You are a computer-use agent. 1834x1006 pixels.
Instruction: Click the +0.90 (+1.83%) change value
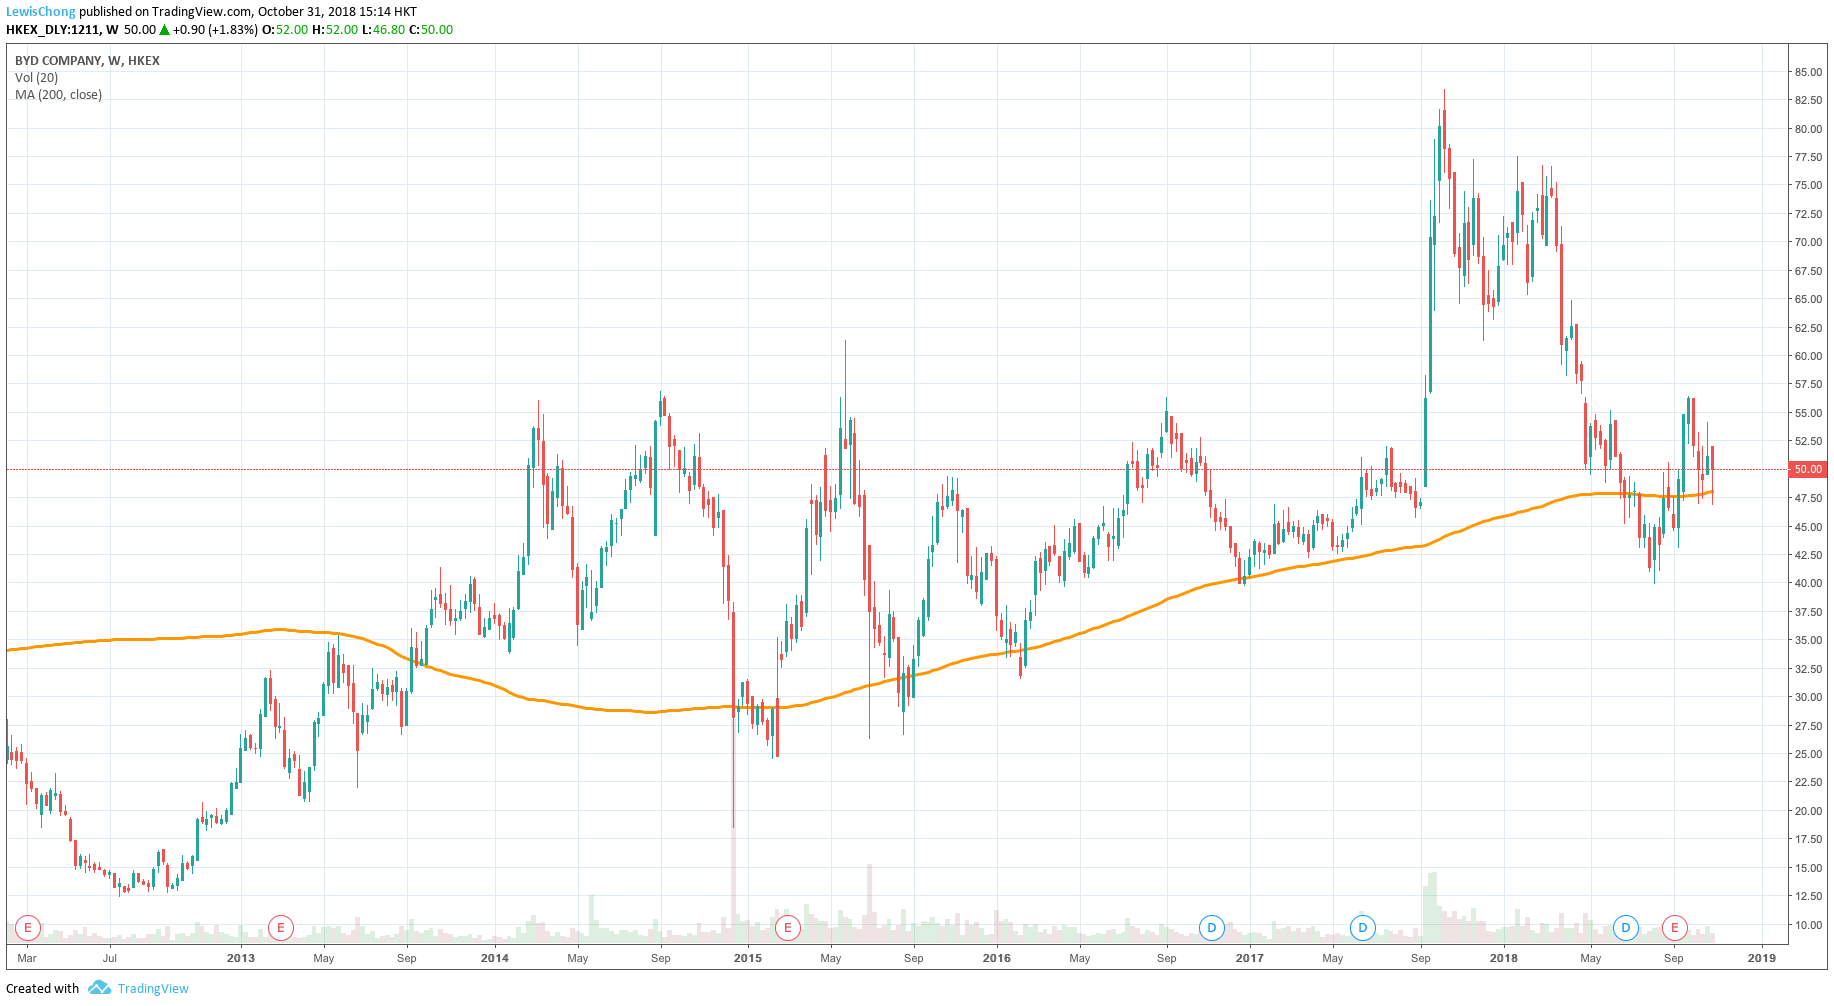[x=215, y=30]
